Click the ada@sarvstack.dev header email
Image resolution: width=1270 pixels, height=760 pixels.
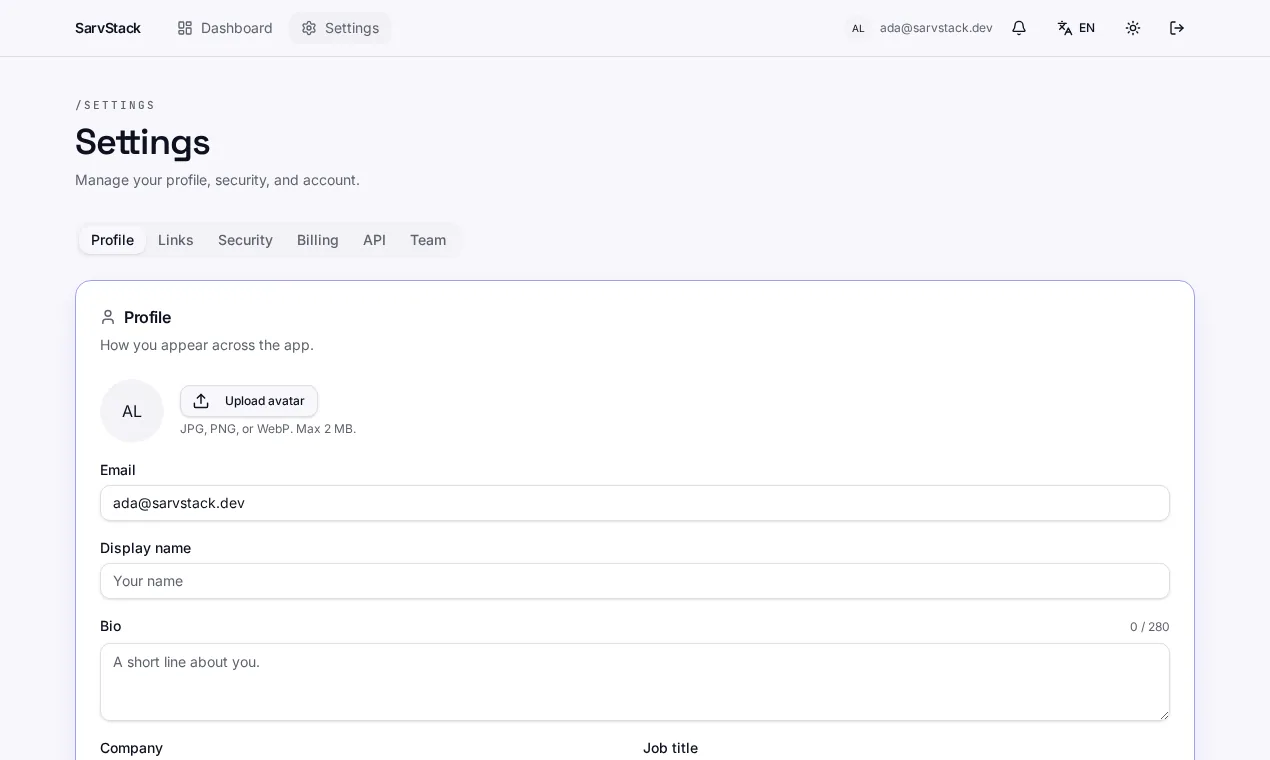(x=936, y=28)
